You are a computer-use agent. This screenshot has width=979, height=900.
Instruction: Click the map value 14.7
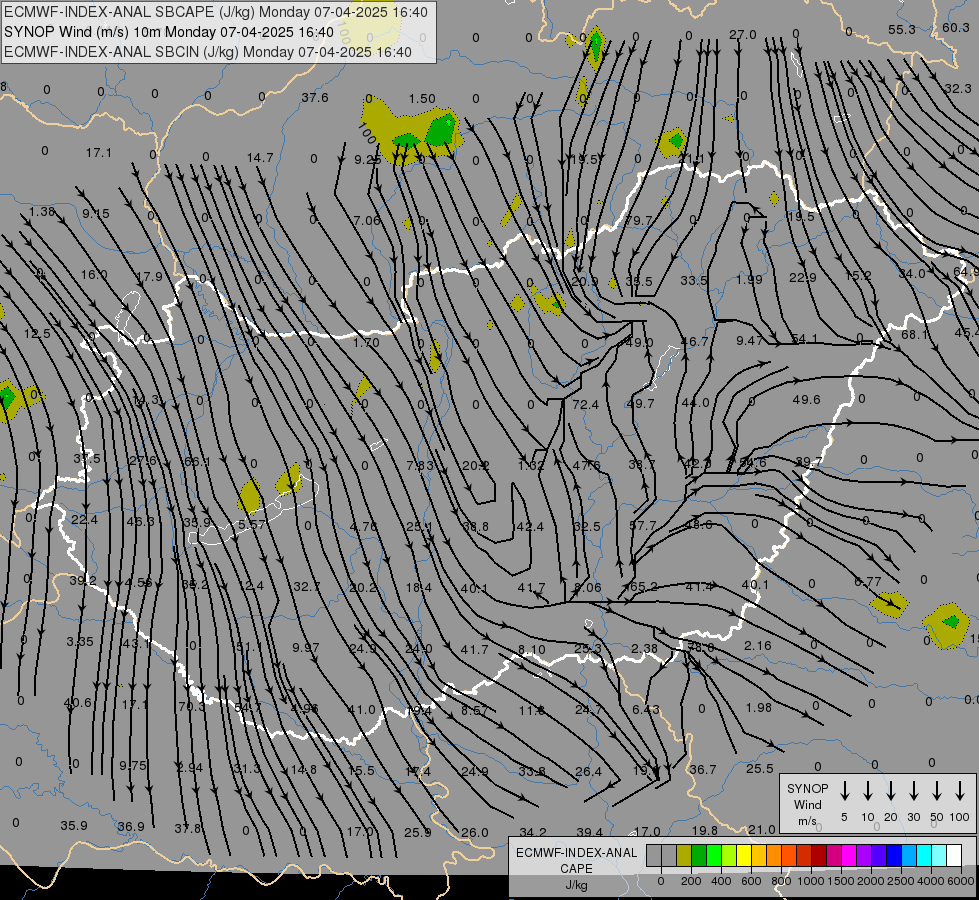click(x=260, y=157)
